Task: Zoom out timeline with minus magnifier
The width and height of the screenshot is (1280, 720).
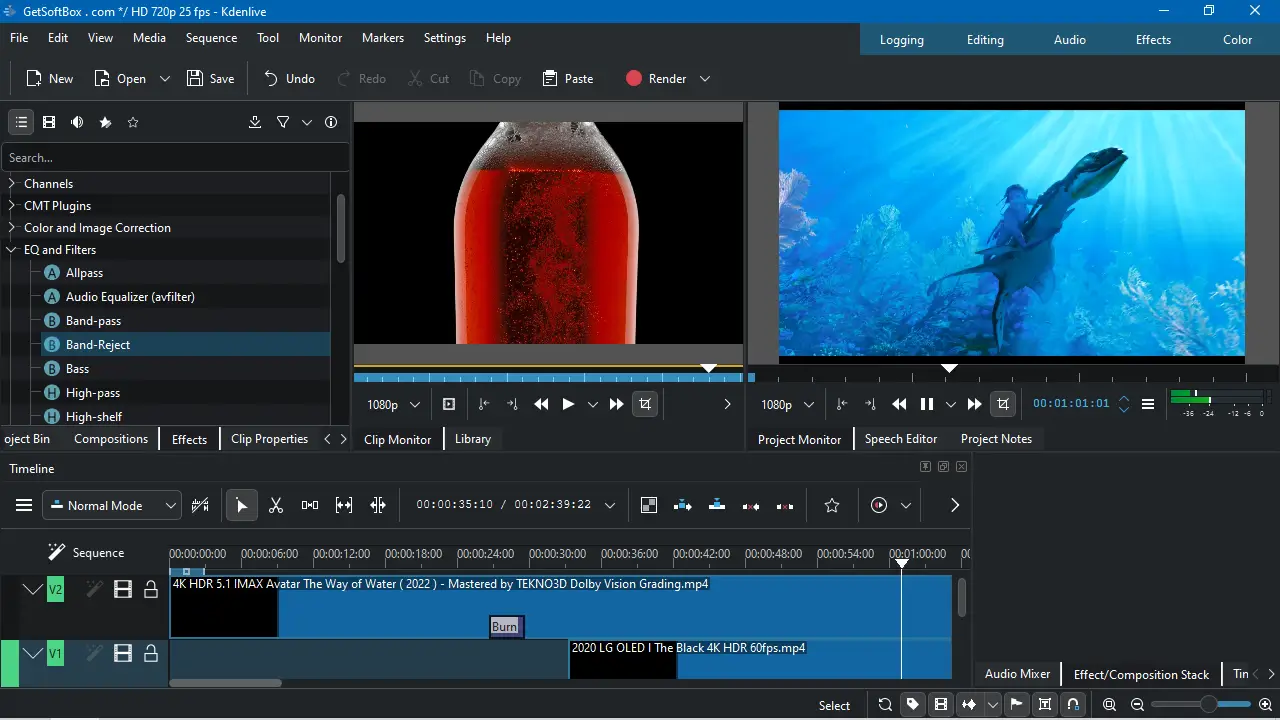Action: [x=1137, y=704]
